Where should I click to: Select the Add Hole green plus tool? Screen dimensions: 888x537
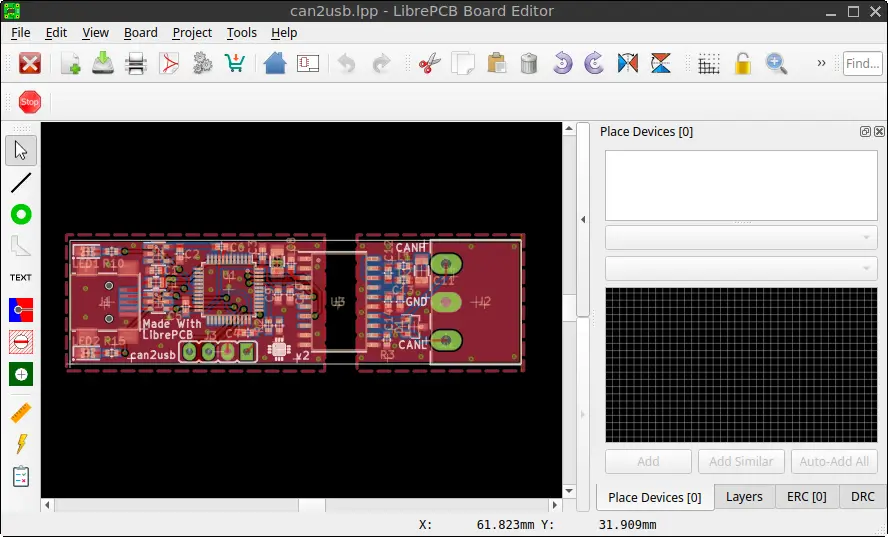point(21,374)
